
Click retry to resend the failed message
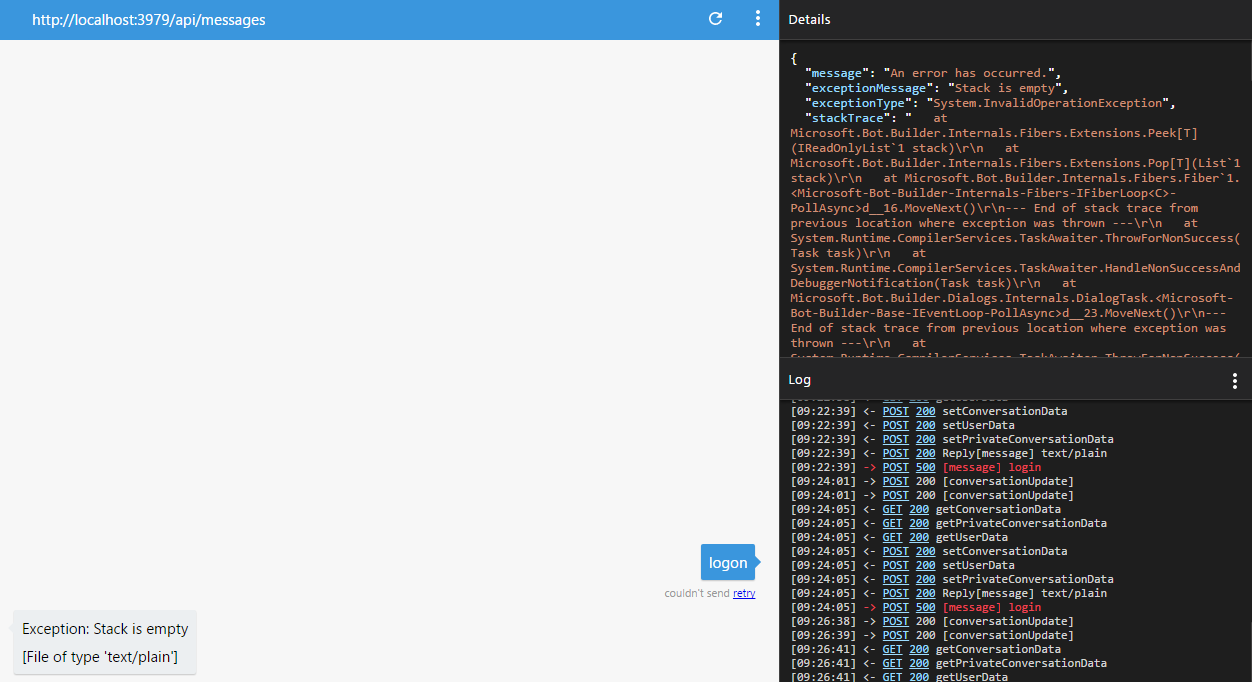743,593
